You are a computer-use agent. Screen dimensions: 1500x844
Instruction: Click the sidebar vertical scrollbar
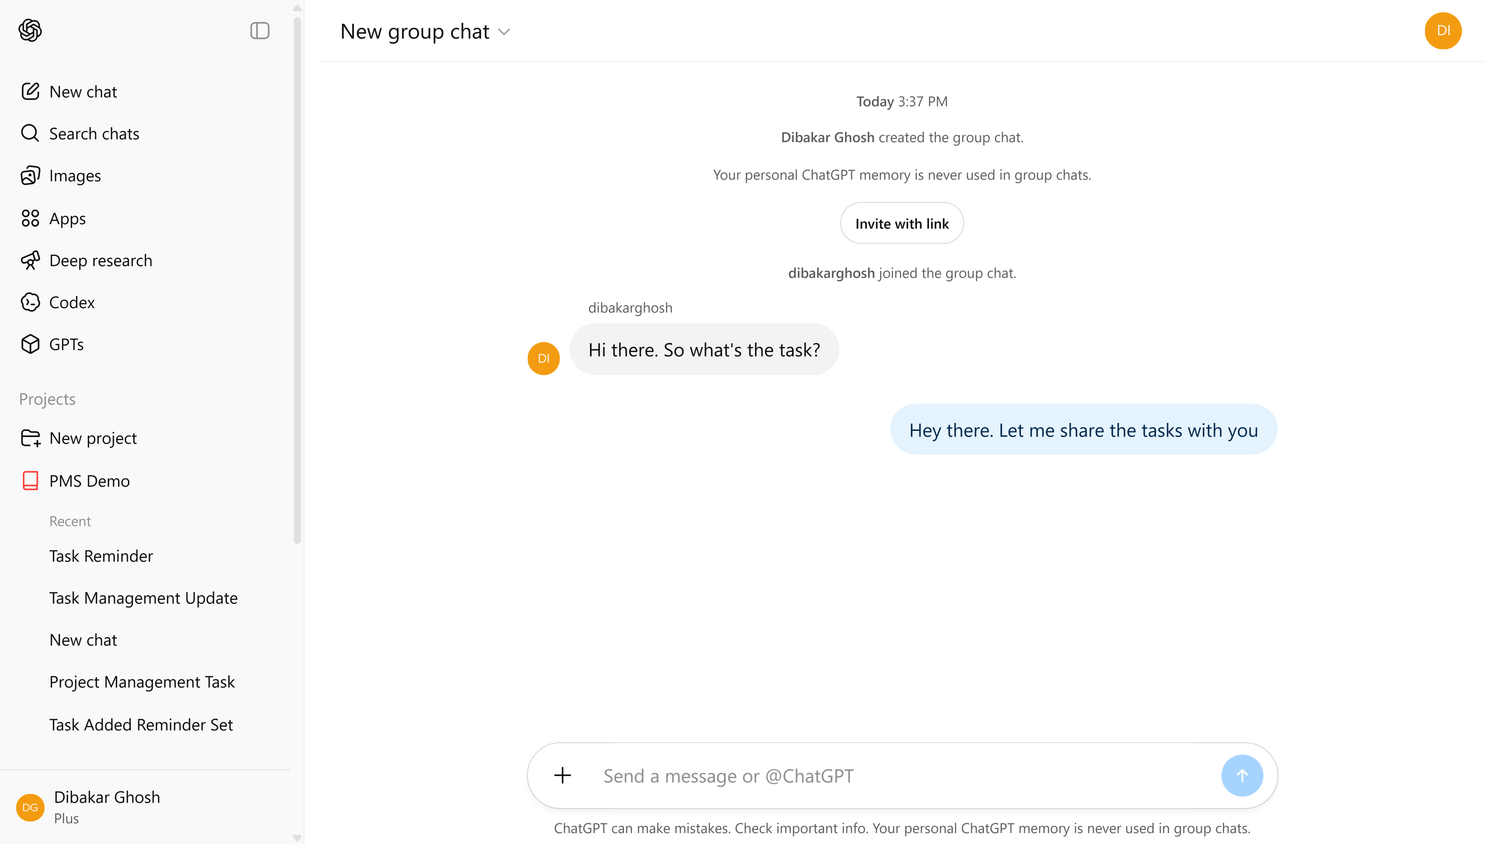tap(297, 280)
